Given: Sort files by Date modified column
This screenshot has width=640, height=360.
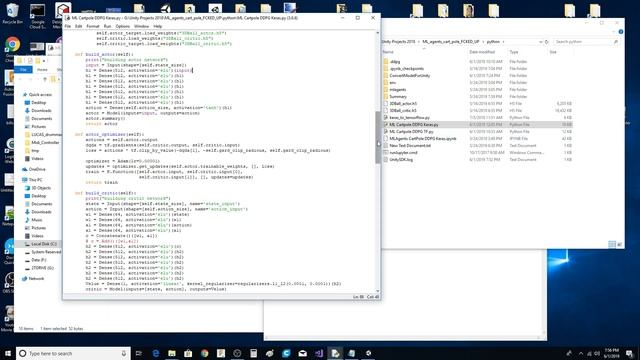Looking at the screenshot, I should click(482, 52).
